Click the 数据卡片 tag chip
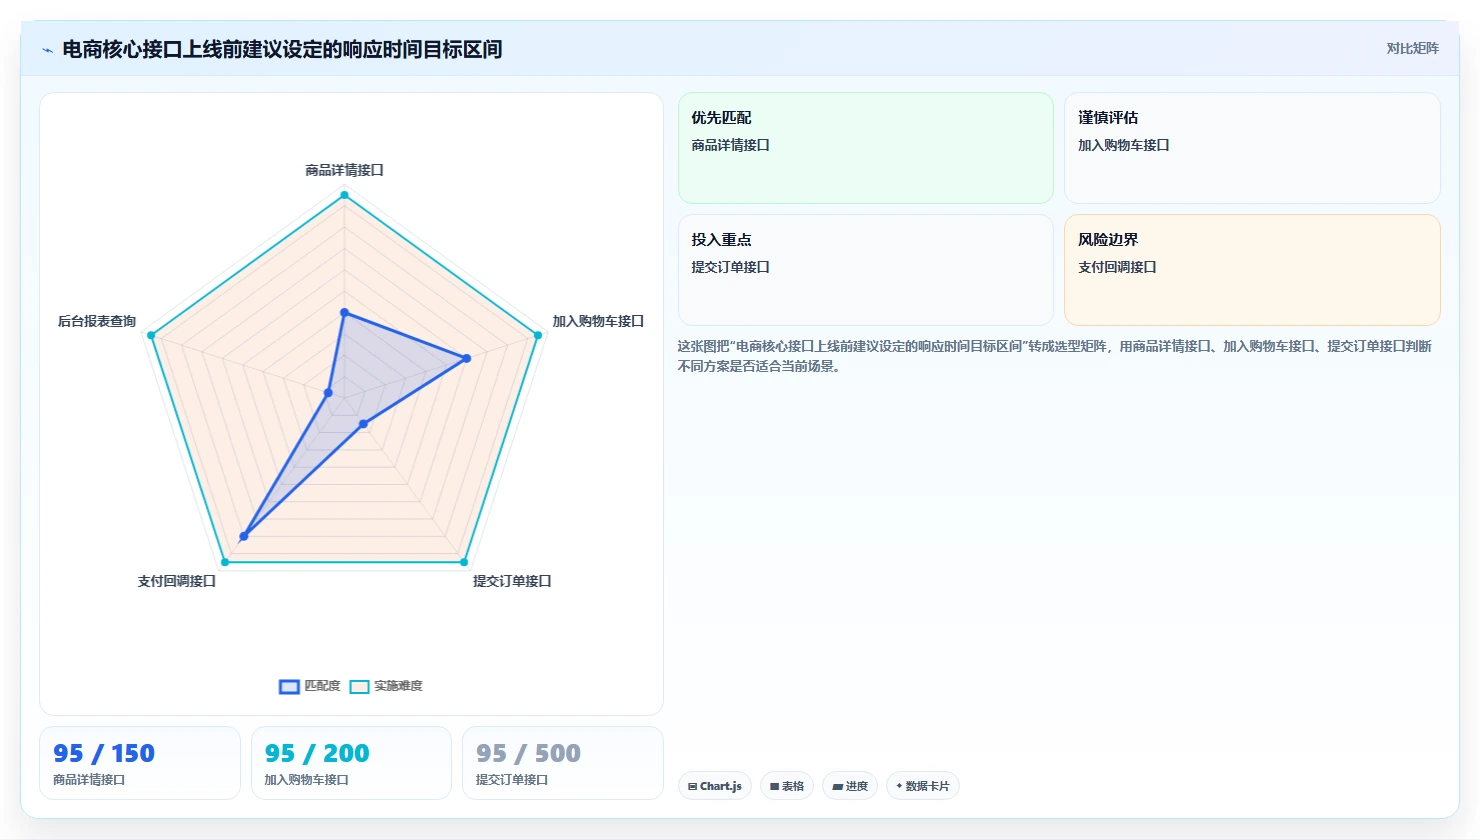 (x=923, y=786)
